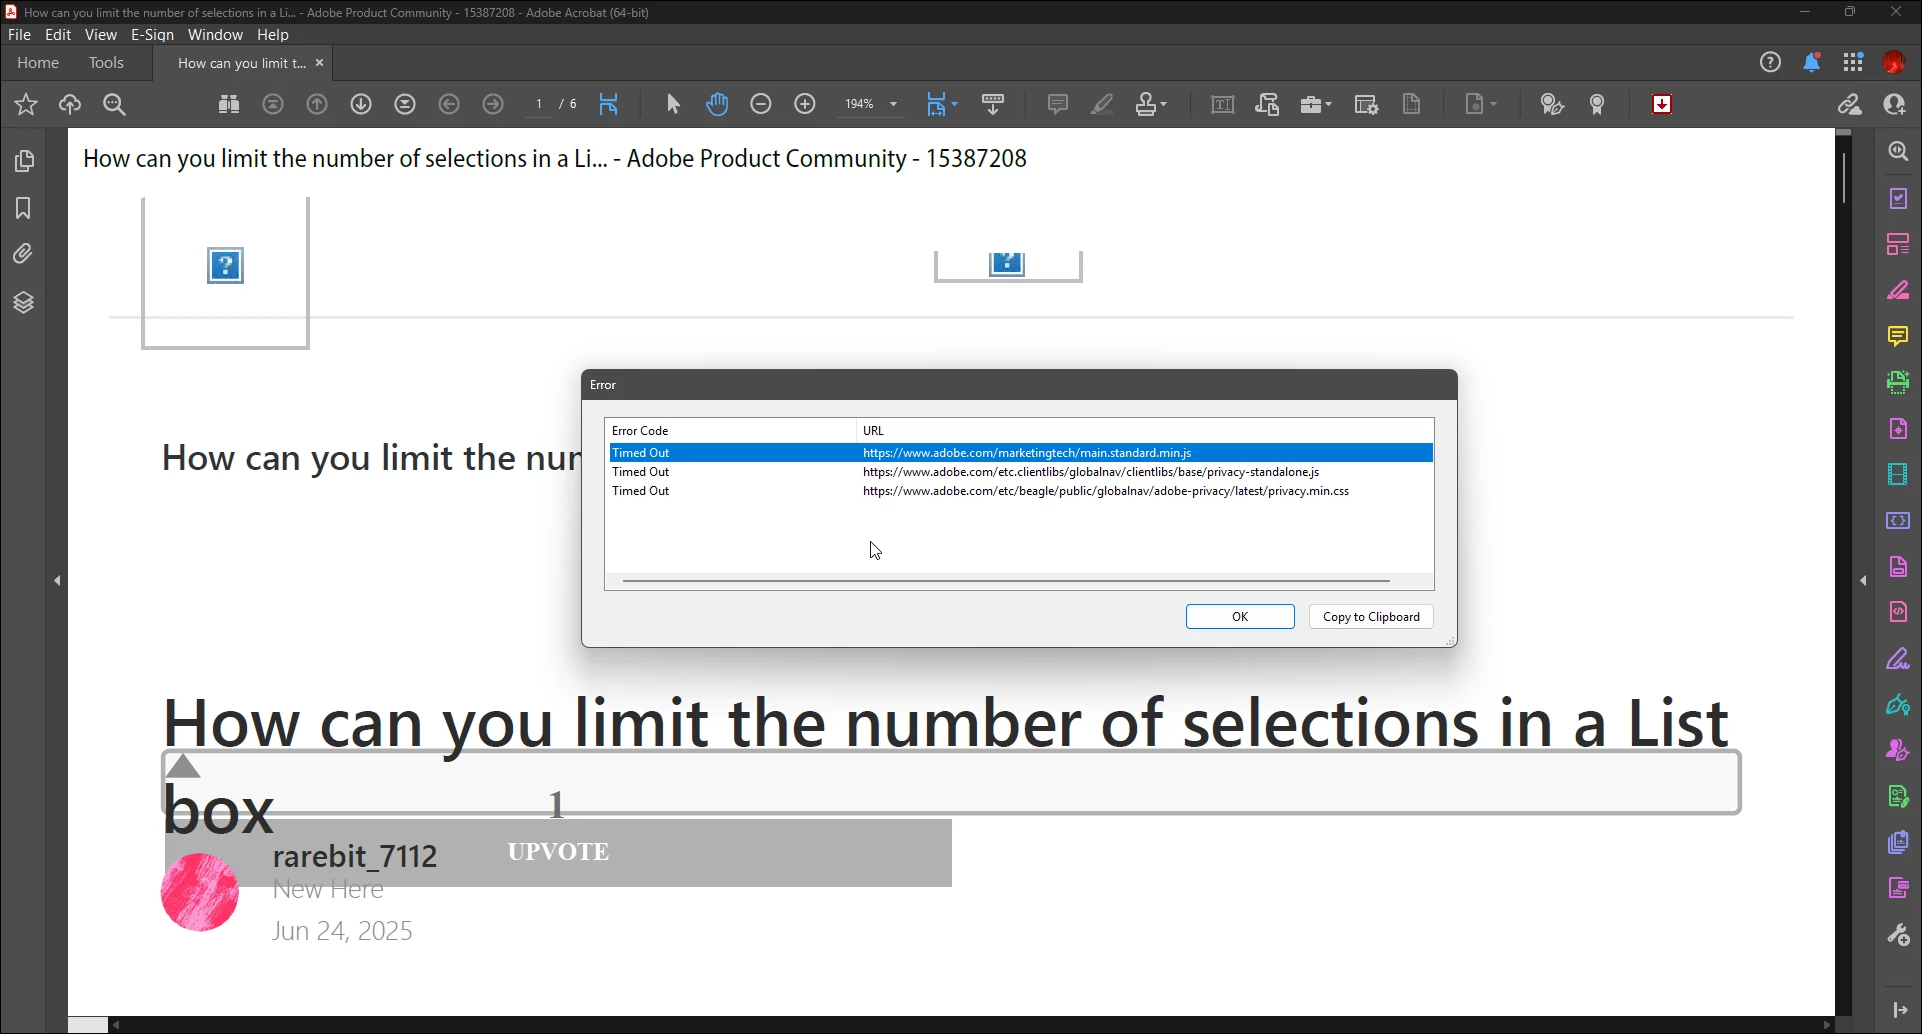Click the zoom in plus icon
Screen dimensions: 1922x1034
pos(805,104)
